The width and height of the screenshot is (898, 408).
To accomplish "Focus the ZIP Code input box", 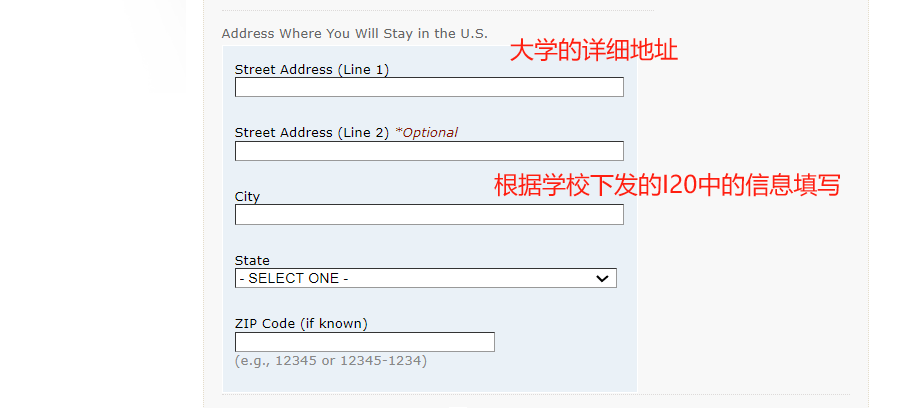I will point(364,342).
